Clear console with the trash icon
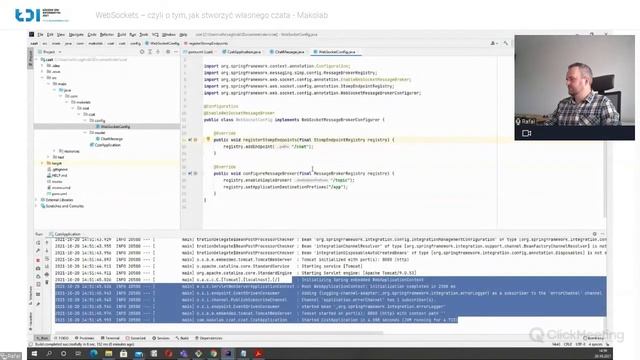The image size is (640, 360). pyautogui.click(x=47, y=282)
